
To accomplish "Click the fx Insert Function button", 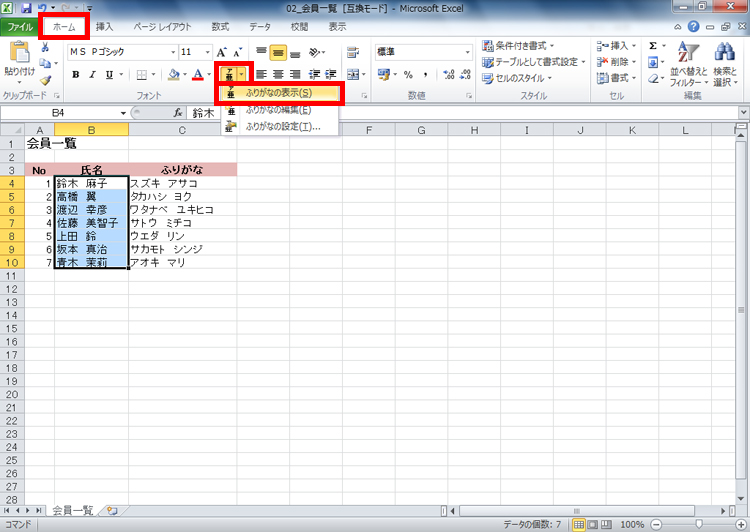I will tap(178, 113).
